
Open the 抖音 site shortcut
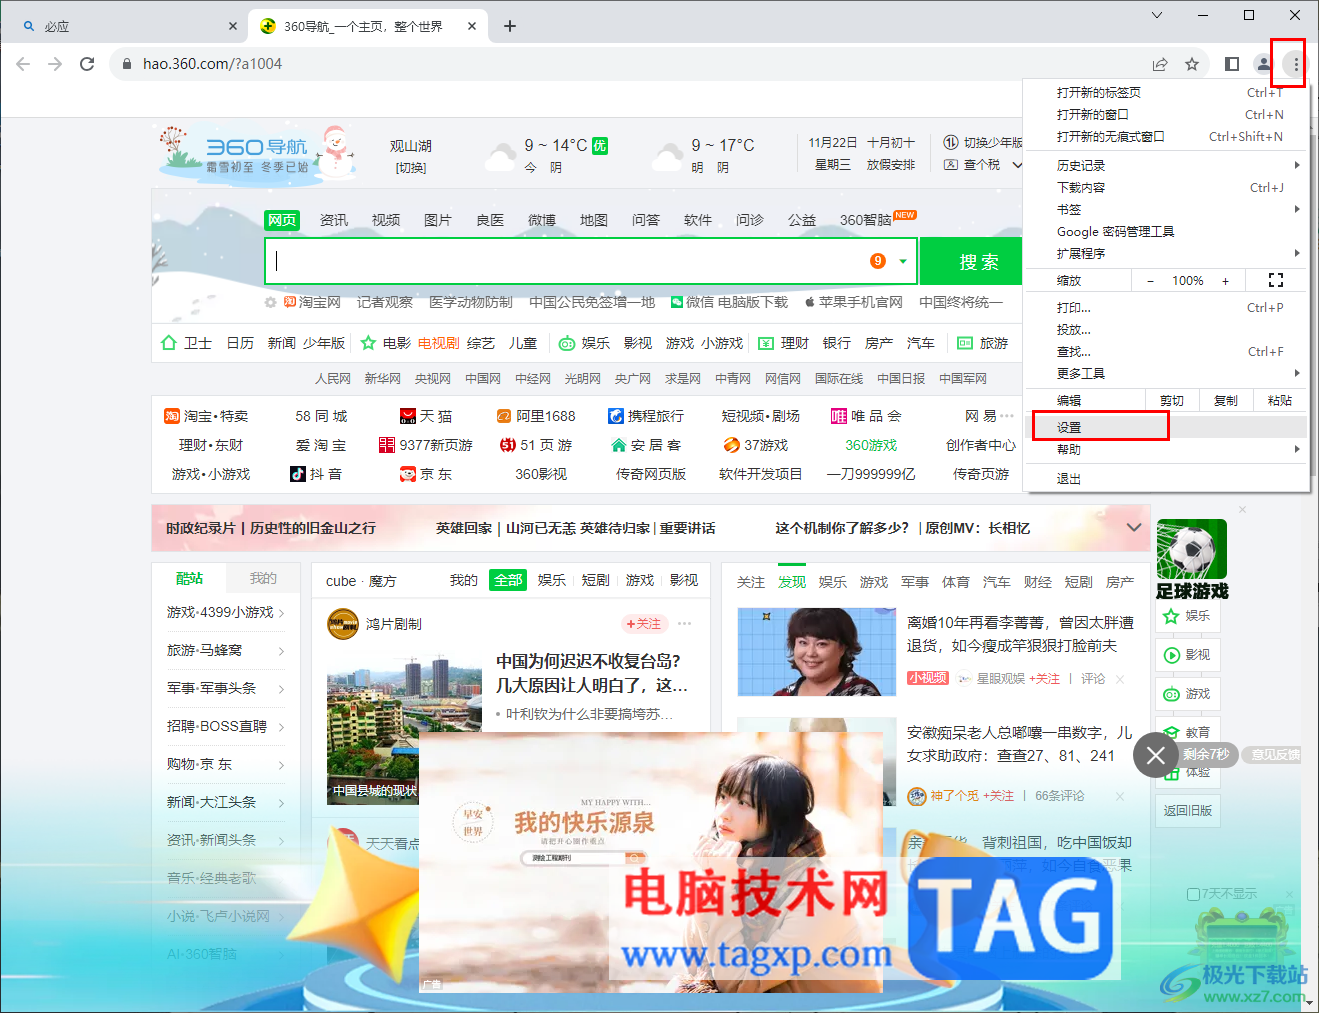tap(316, 474)
